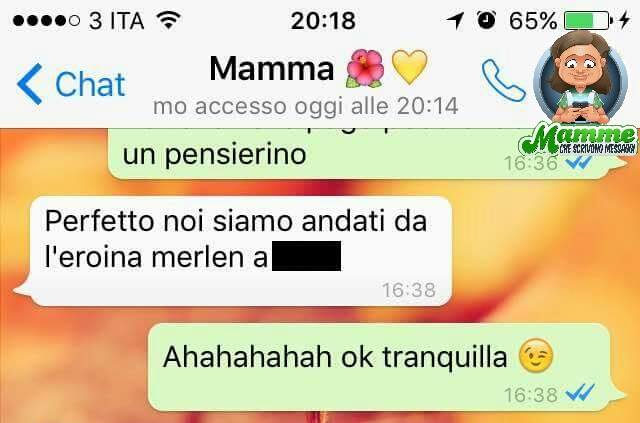The height and width of the screenshot is (423, 640).
Task: Tap the yellow heart emoji in the title
Action: 409,67
